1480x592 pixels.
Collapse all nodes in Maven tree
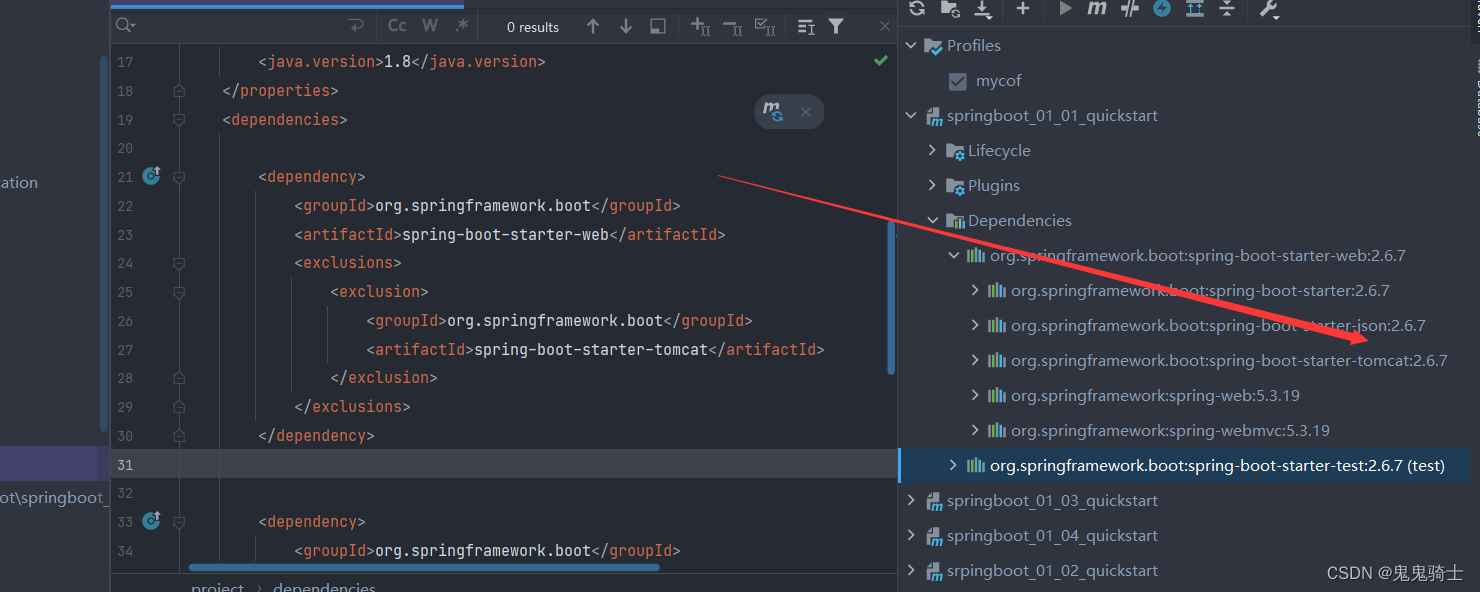(1227, 9)
